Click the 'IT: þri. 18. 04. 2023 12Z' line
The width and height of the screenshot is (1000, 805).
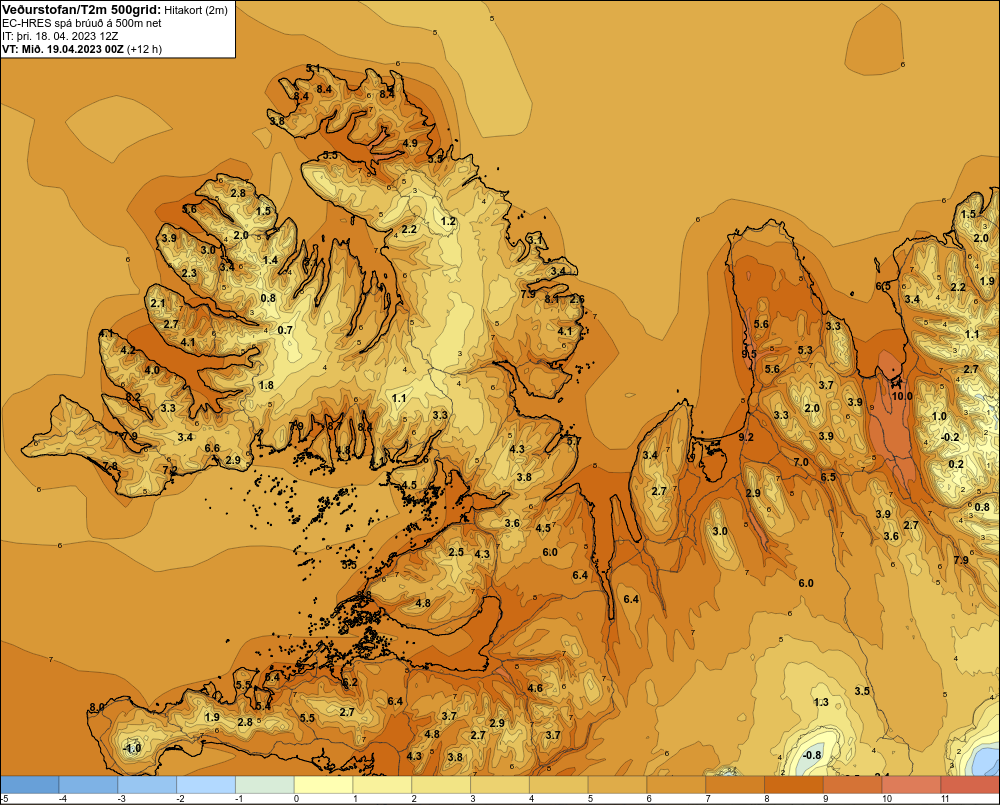click(60, 36)
